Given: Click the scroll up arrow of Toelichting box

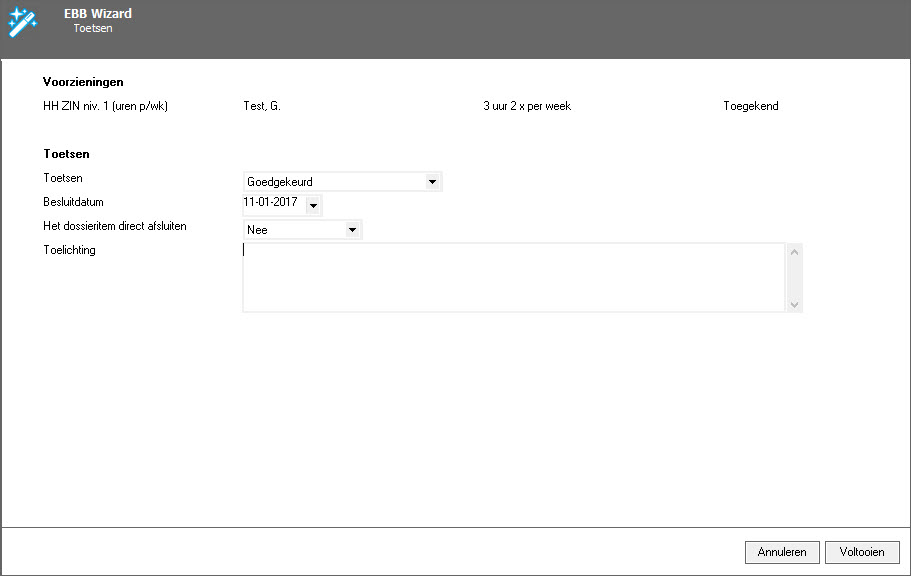Looking at the screenshot, I should [795, 252].
